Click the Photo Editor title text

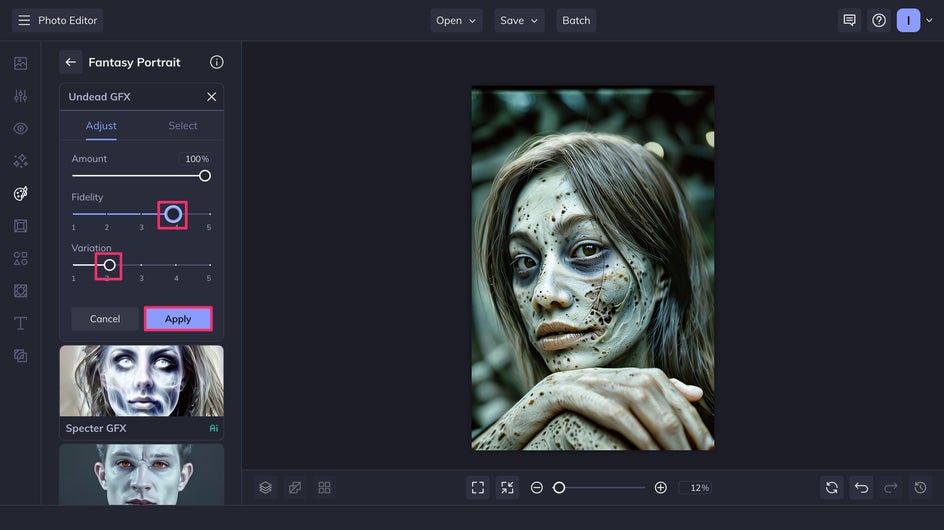pyautogui.click(x=67, y=20)
